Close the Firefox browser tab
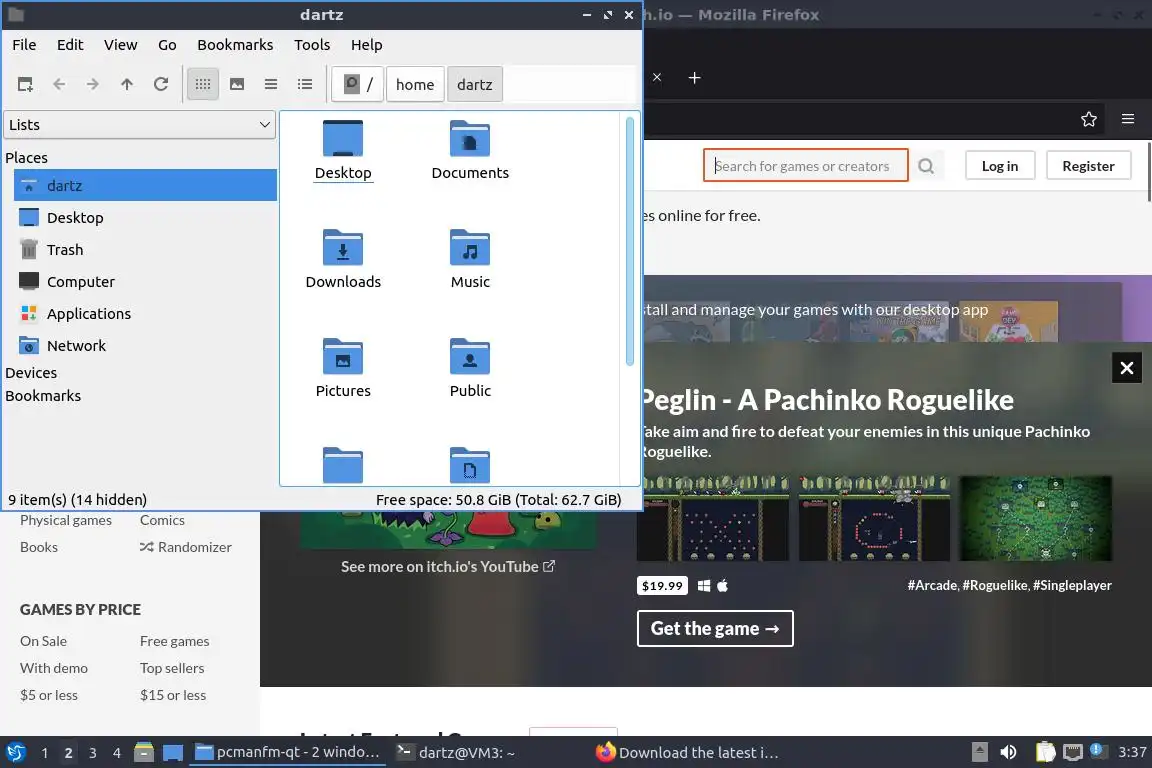The width and height of the screenshot is (1152, 768). click(657, 77)
